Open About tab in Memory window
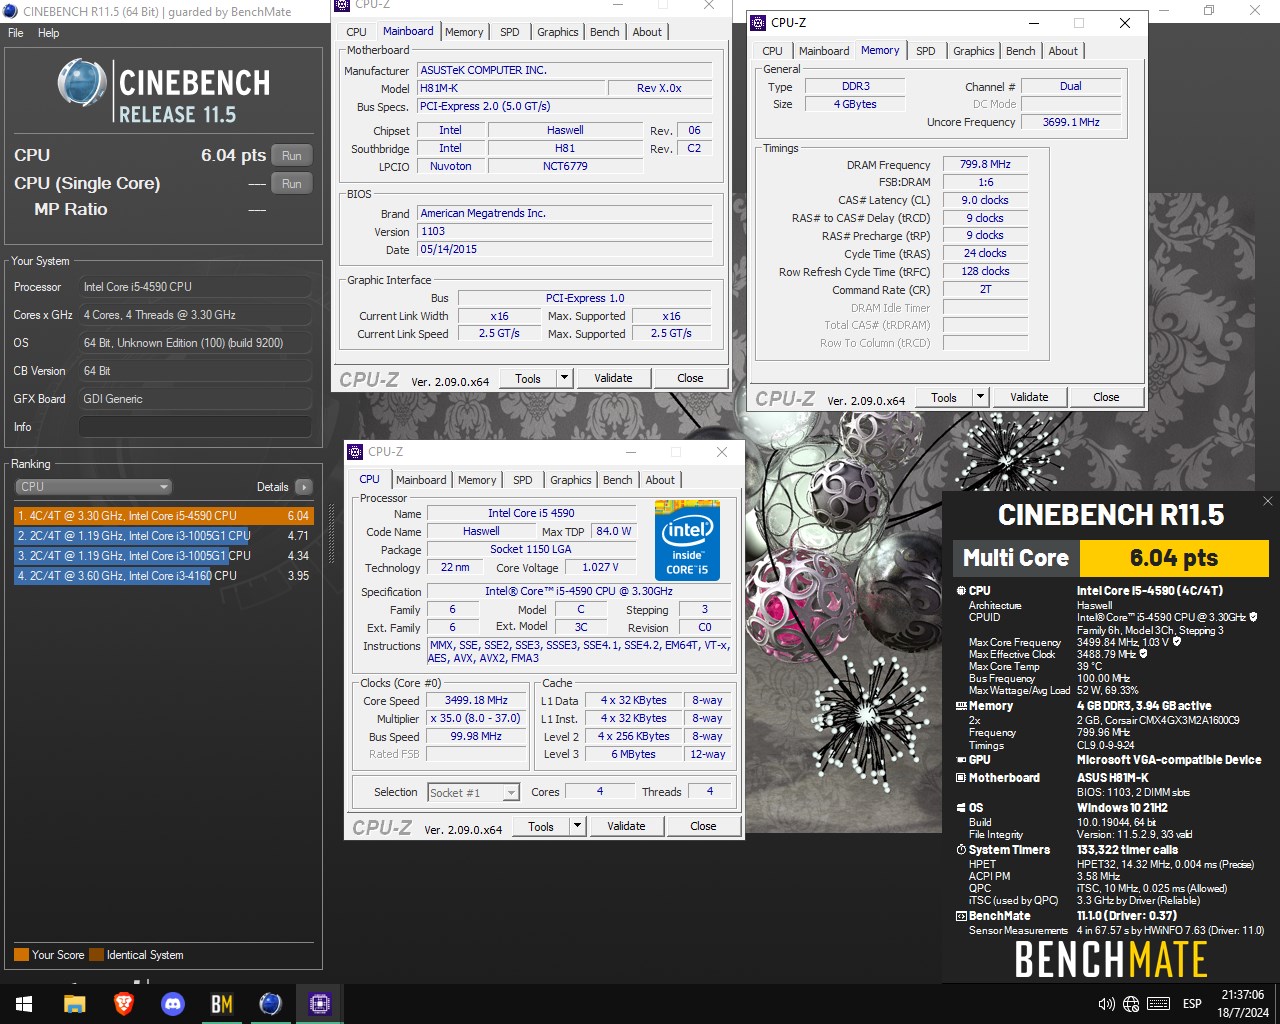This screenshot has width=1280, height=1024. (x=1063, y=51)
